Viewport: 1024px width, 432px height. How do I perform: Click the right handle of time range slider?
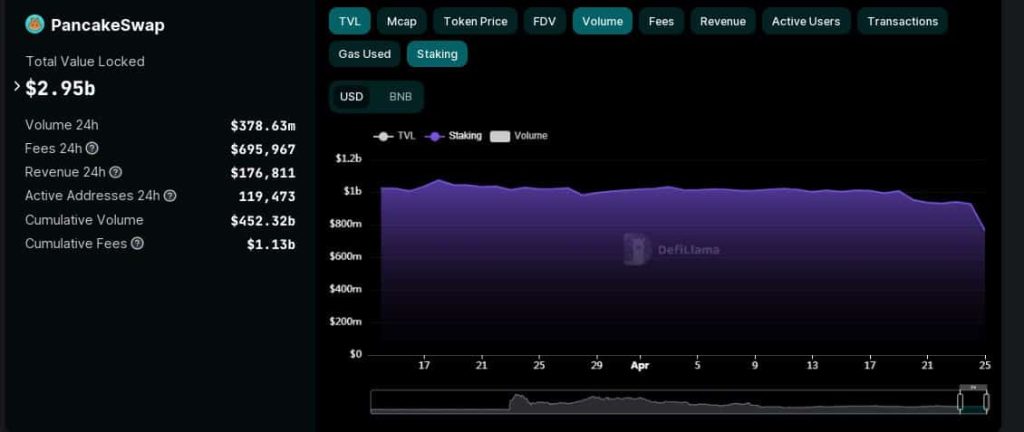[x=986, y=401]
